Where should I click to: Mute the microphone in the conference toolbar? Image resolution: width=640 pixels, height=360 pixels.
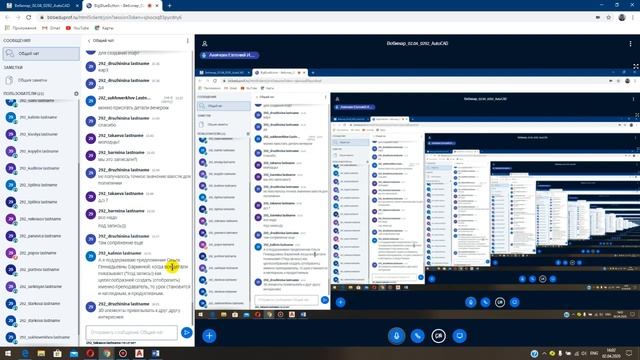click(x=396, y=336)
